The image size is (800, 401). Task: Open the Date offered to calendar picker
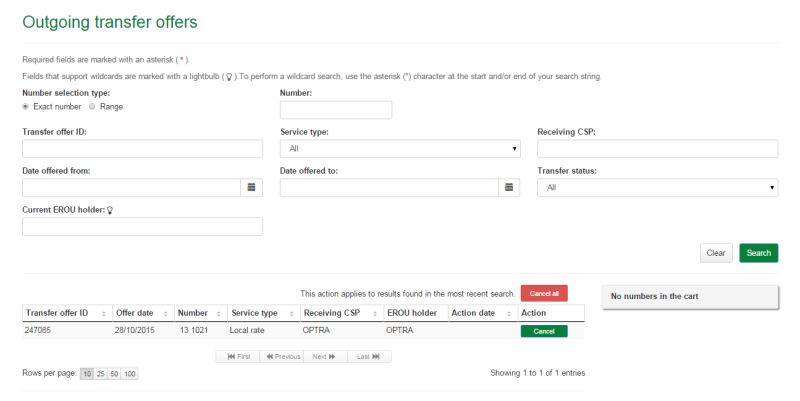(509, 187)
